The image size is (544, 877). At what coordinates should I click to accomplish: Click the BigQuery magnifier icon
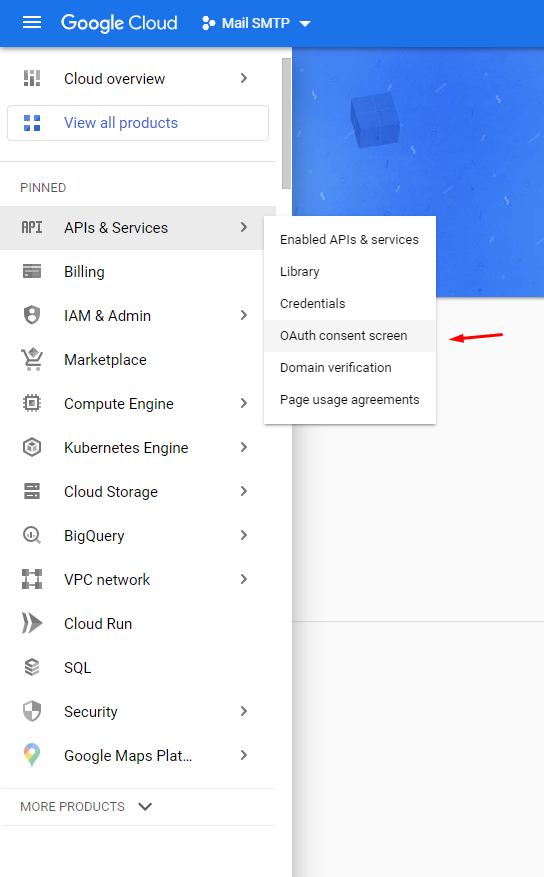[32, 535]
